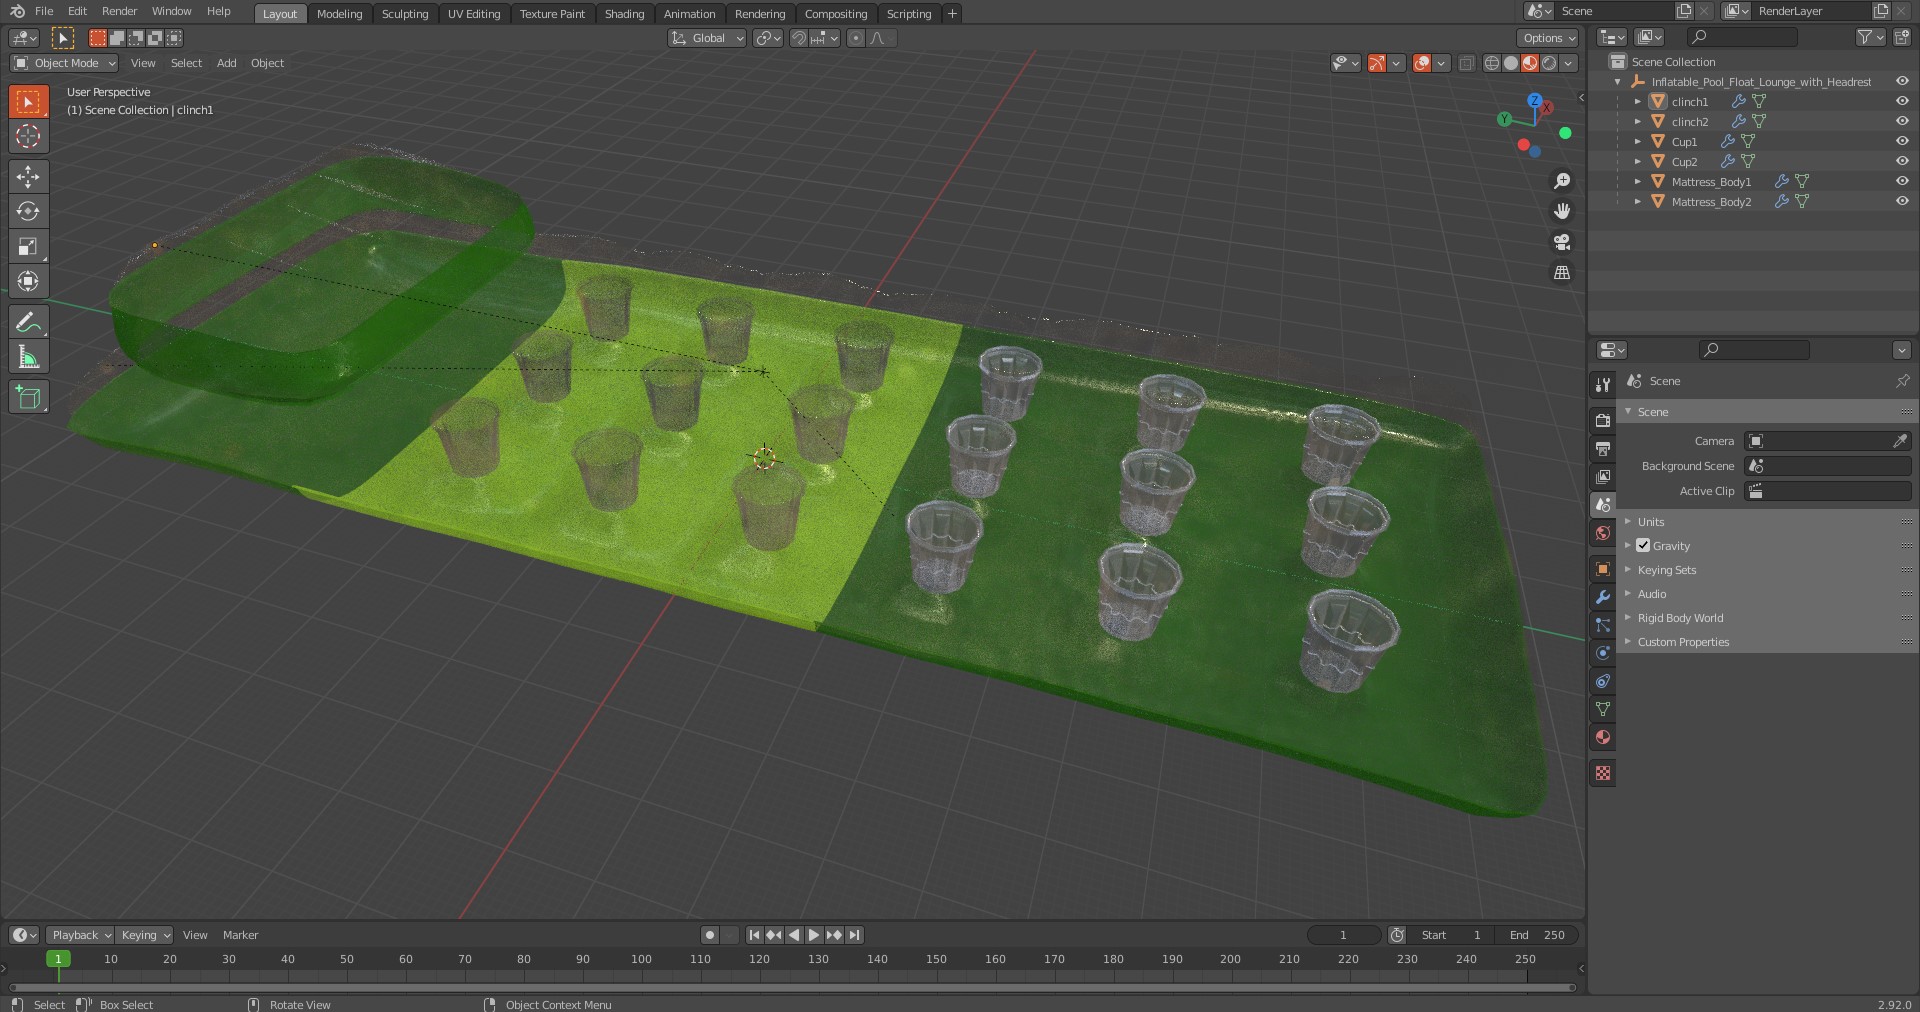Open the View Layer properties tab
Screen dimensions: 1920x1012
(1603, 476)
